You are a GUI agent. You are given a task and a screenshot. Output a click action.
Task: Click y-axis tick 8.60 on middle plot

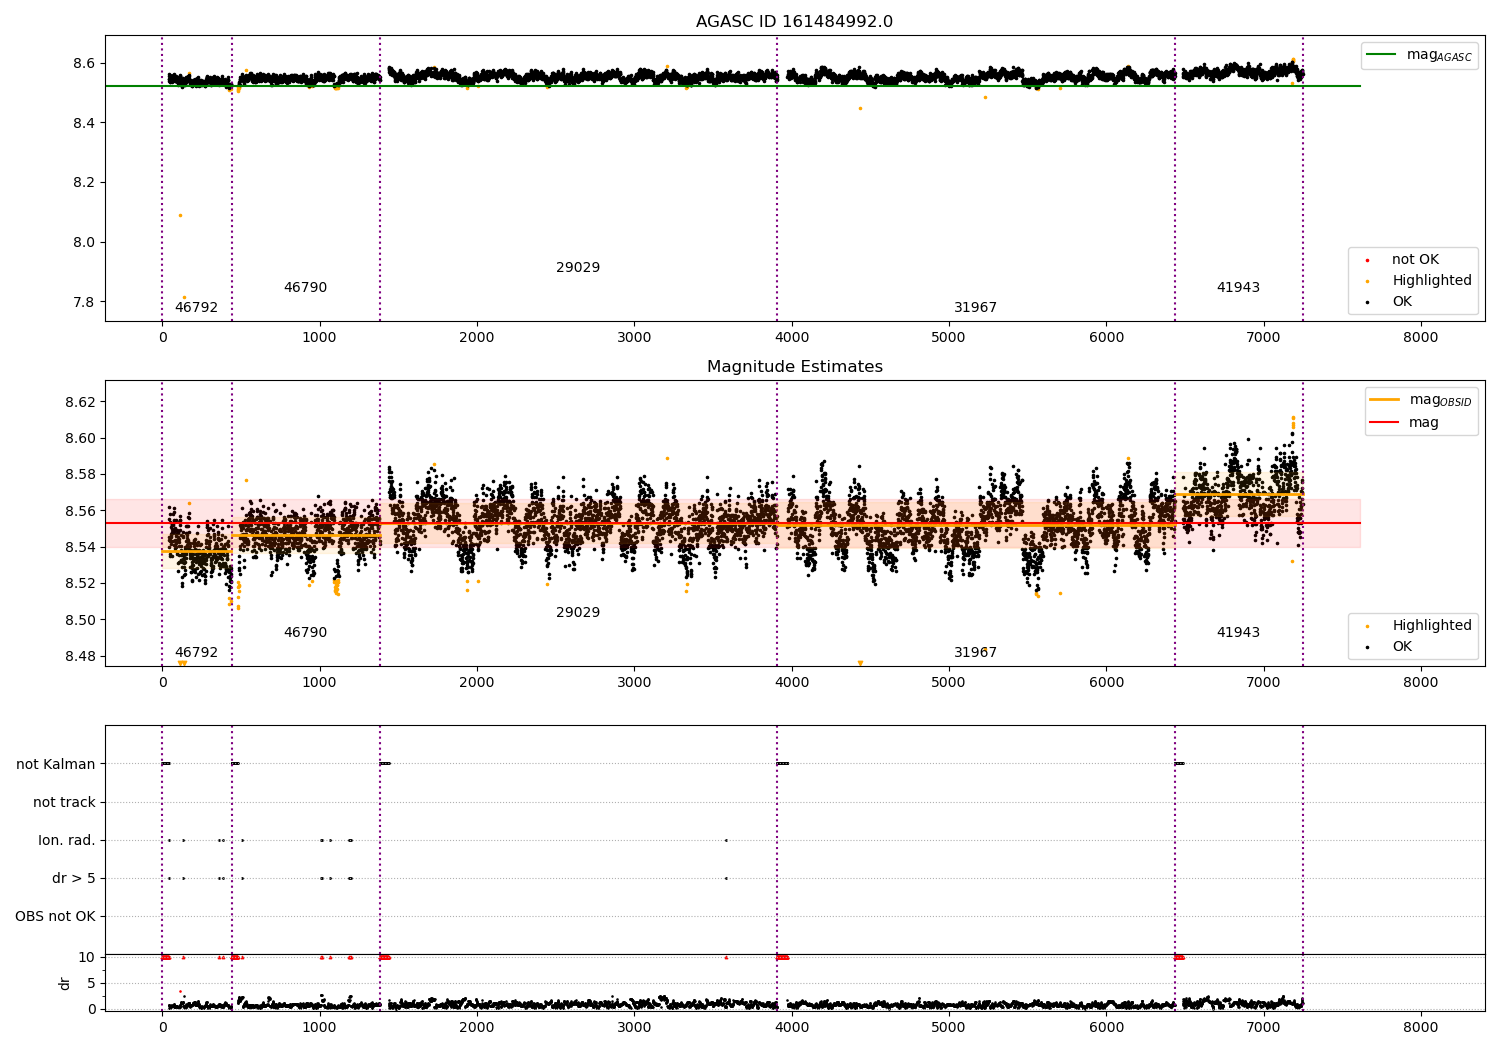click(x=80, y=439)
